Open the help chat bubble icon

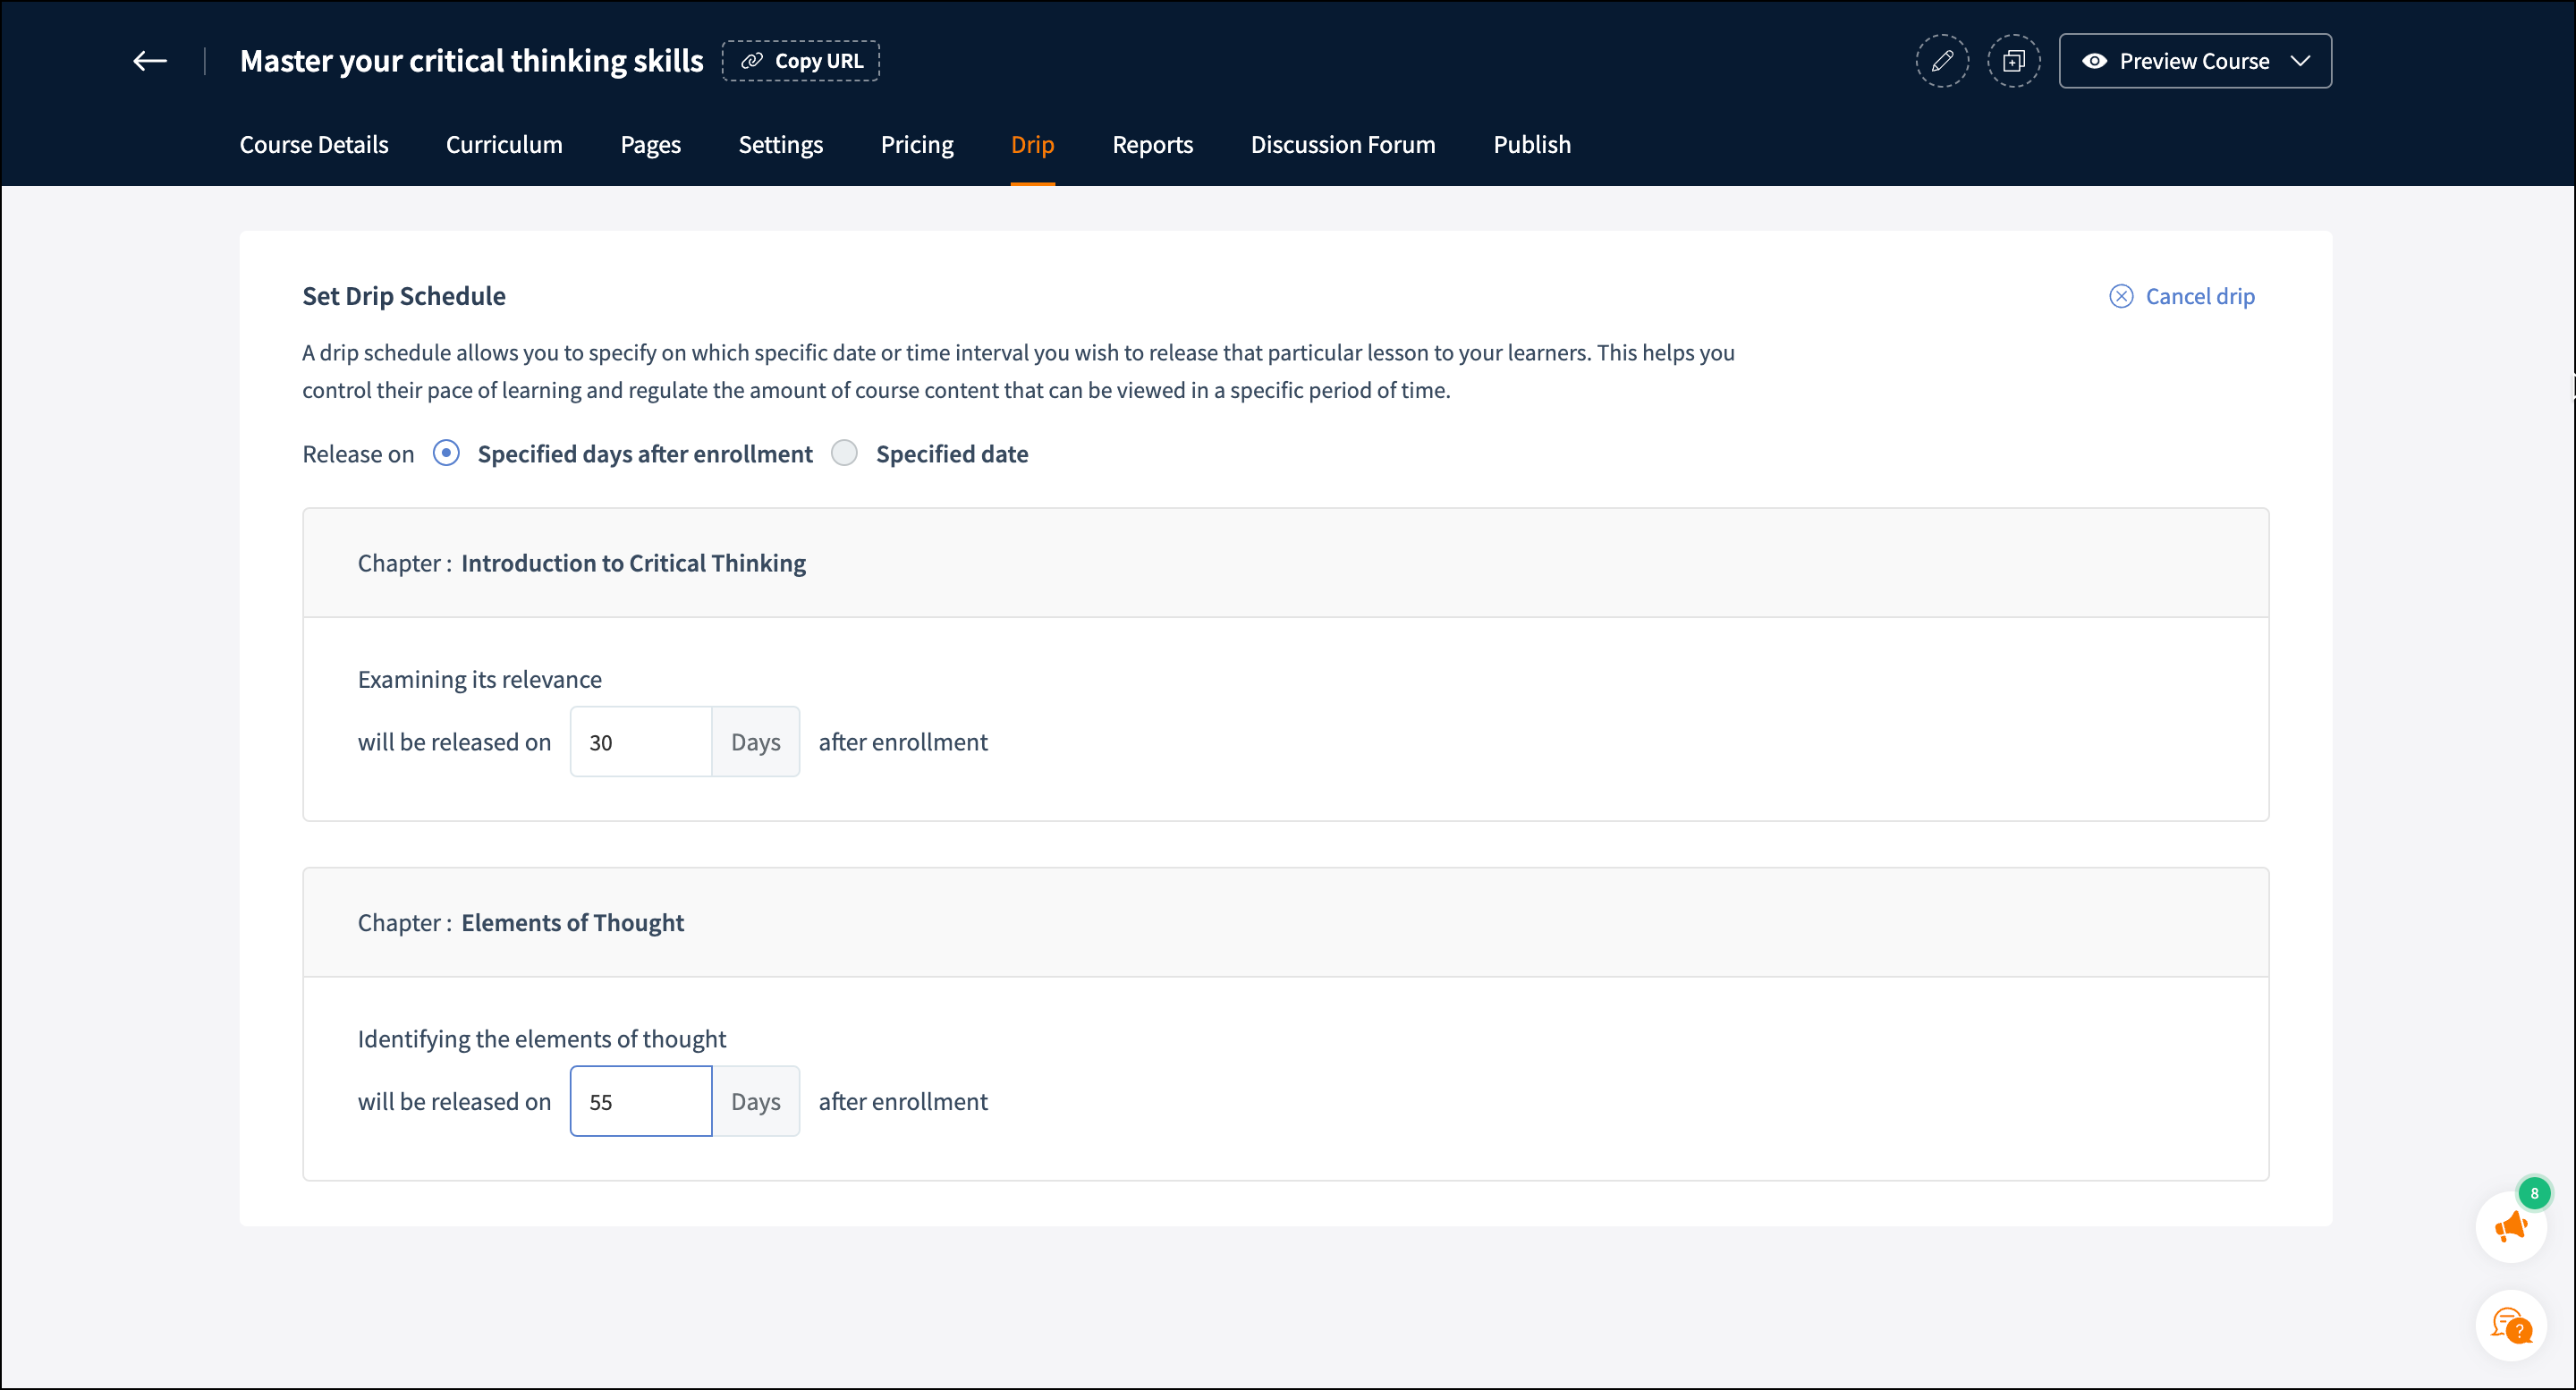[2510, 1326]
